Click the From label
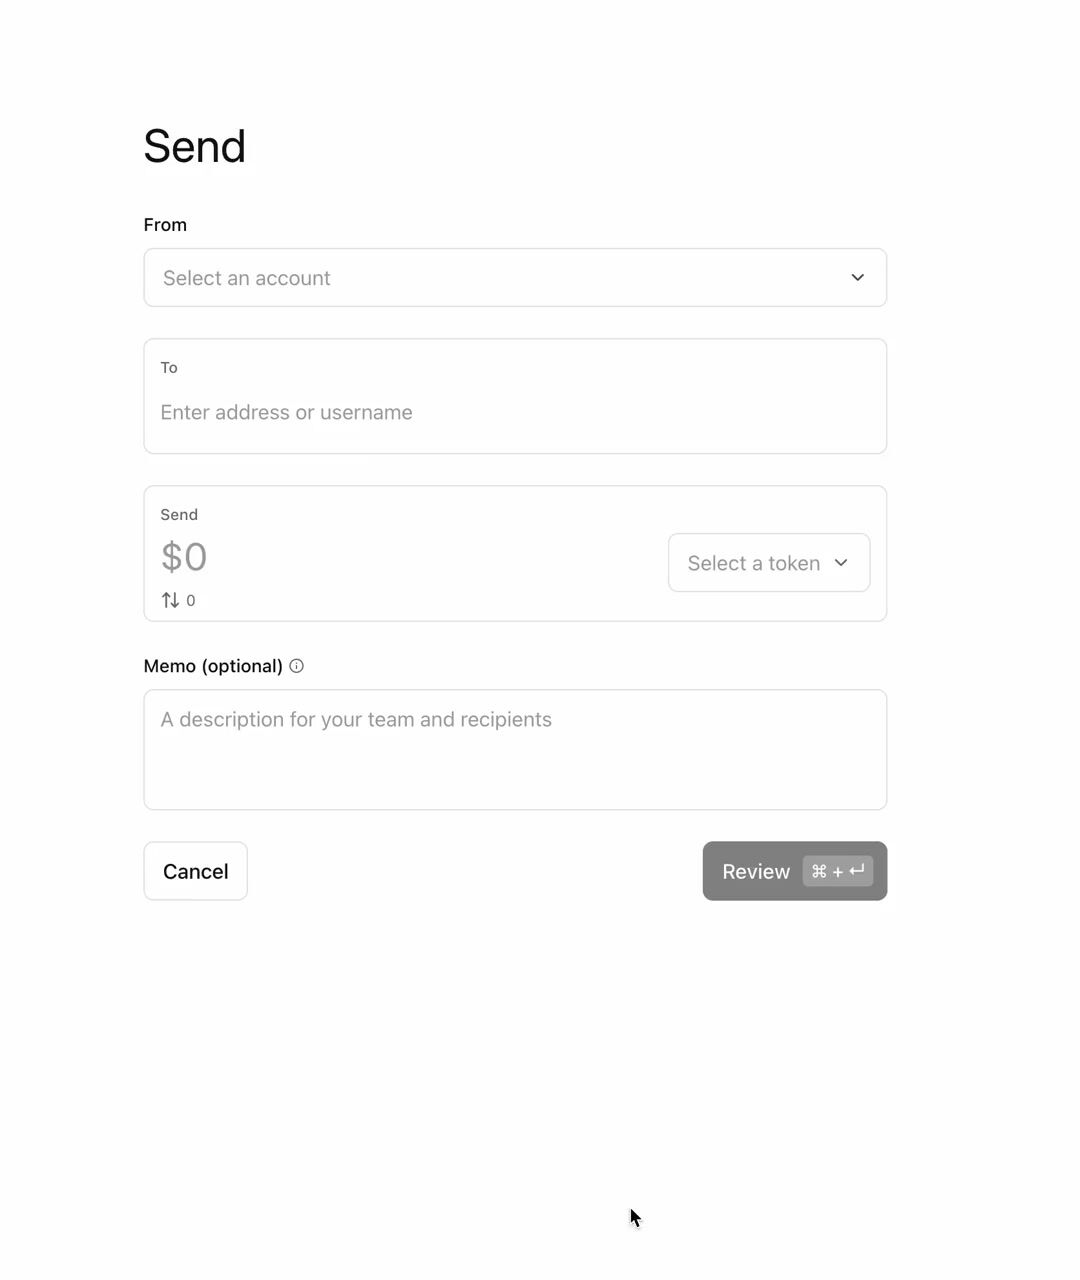This screenshot has height=1280, width=1080. [165, 225]
